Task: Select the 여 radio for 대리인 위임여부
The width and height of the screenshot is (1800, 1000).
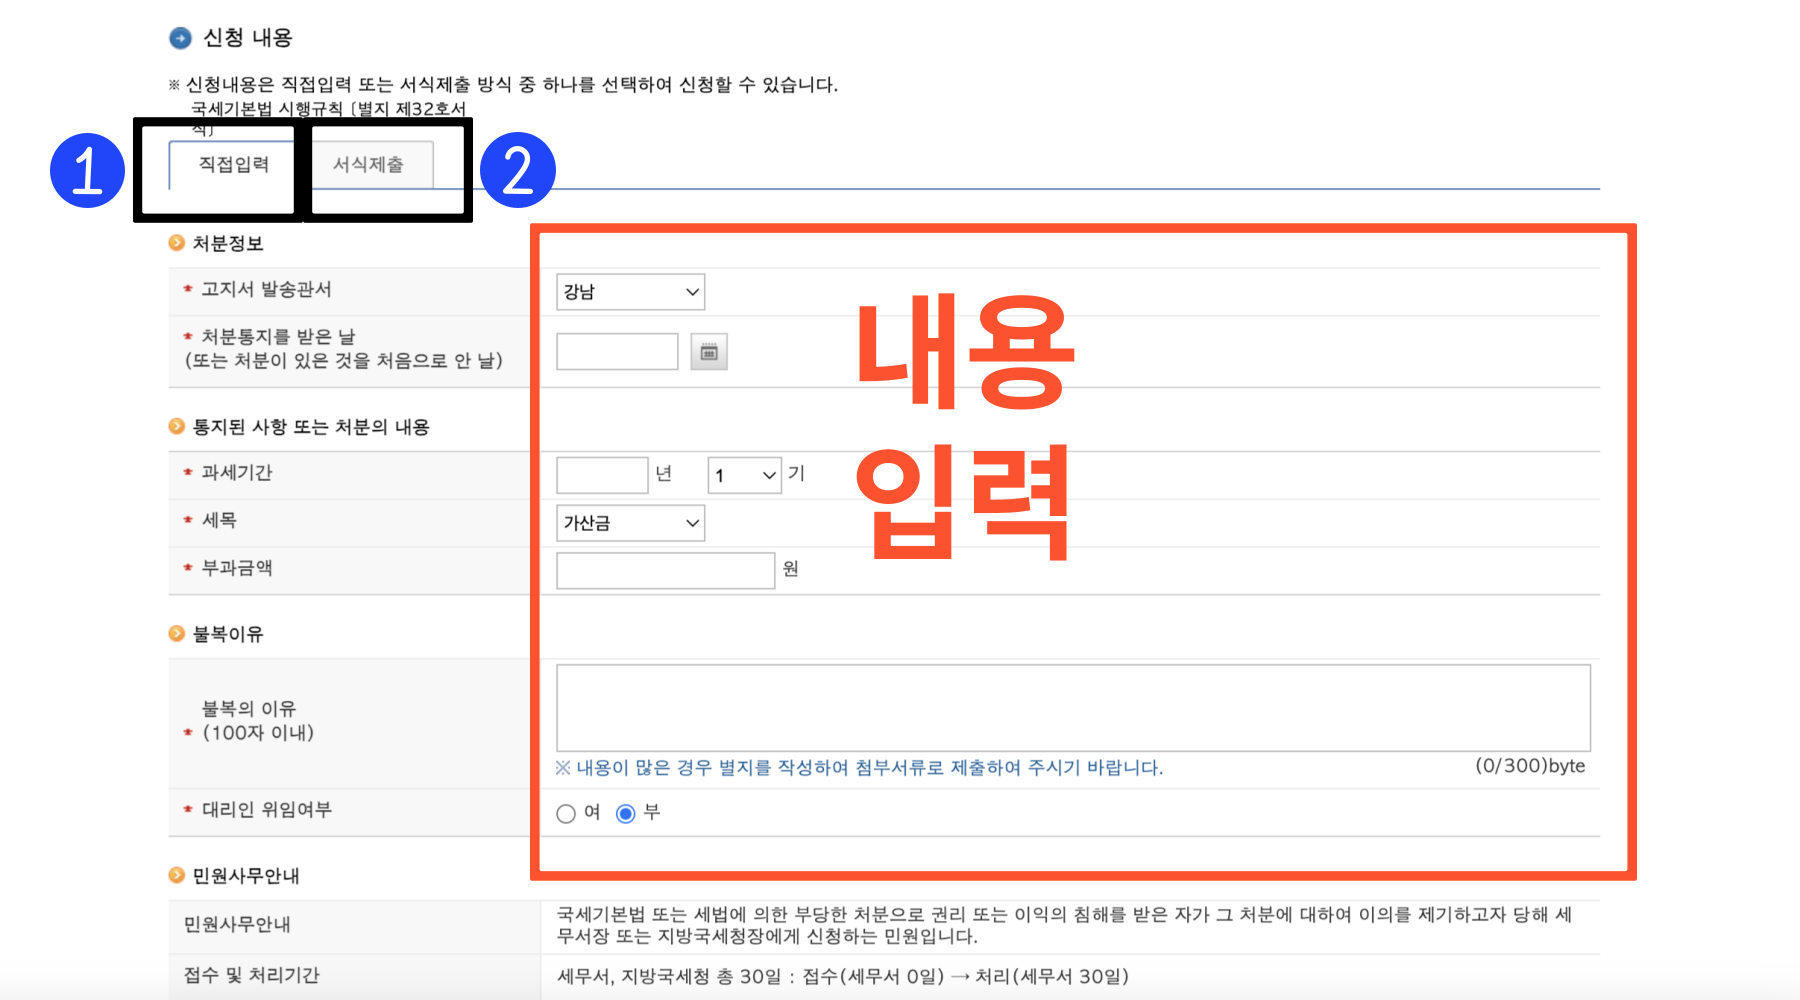Action: (x=565, y=814)
